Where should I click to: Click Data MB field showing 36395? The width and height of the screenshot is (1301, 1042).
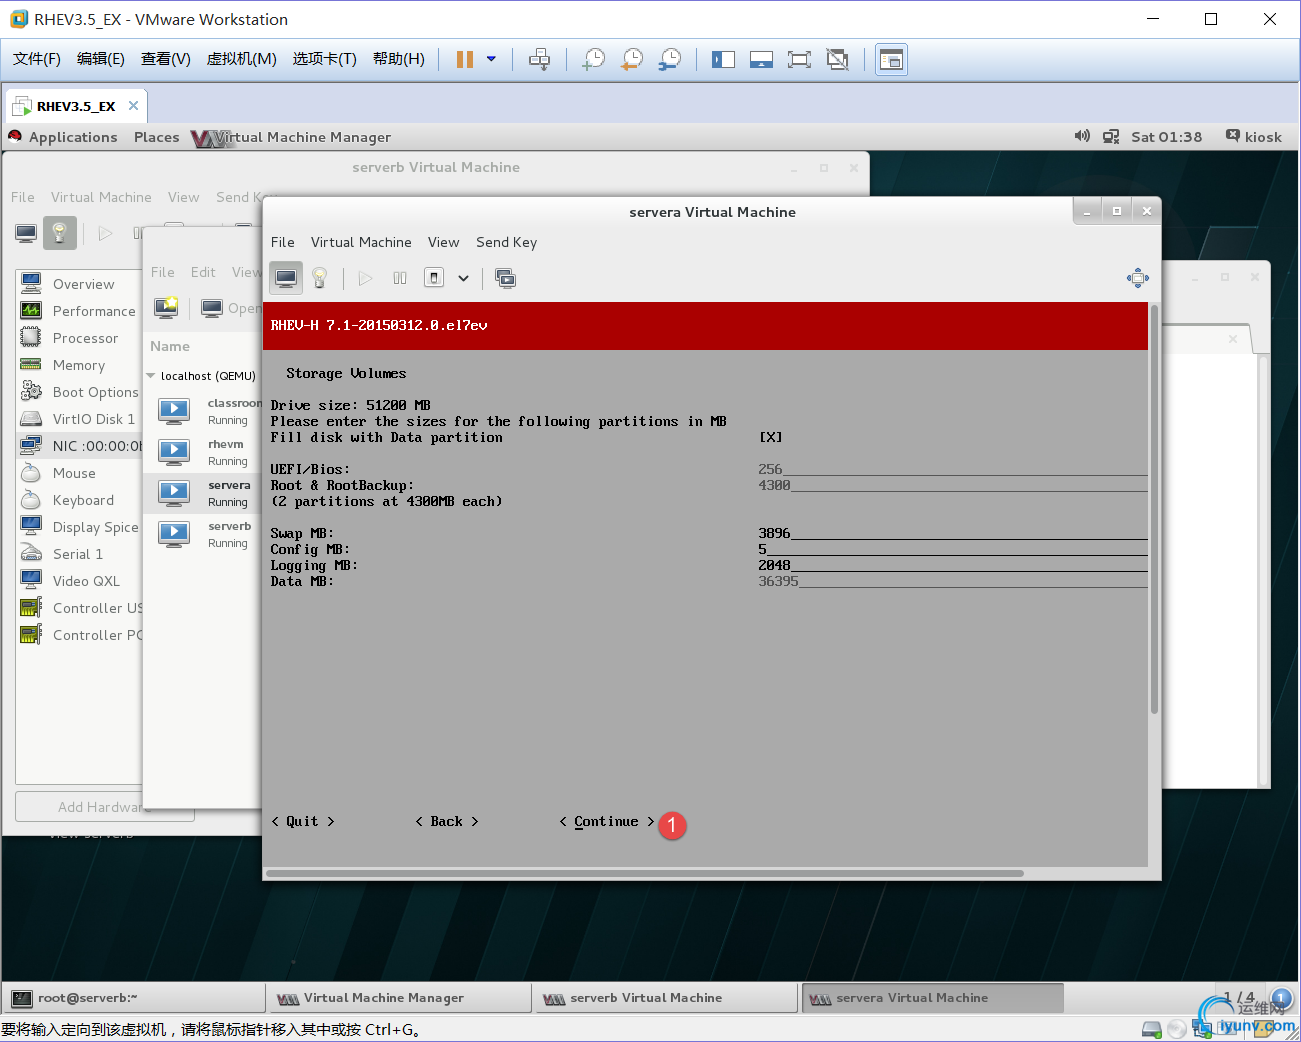952,581
